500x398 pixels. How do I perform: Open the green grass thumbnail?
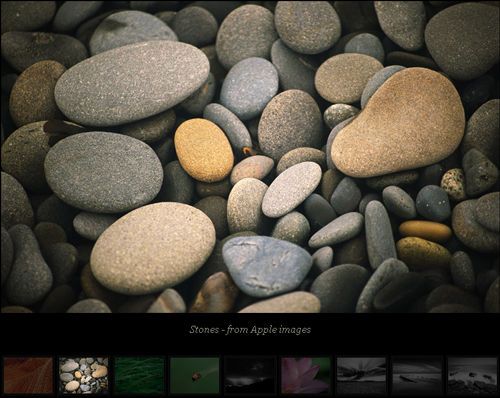pos(139,375)
